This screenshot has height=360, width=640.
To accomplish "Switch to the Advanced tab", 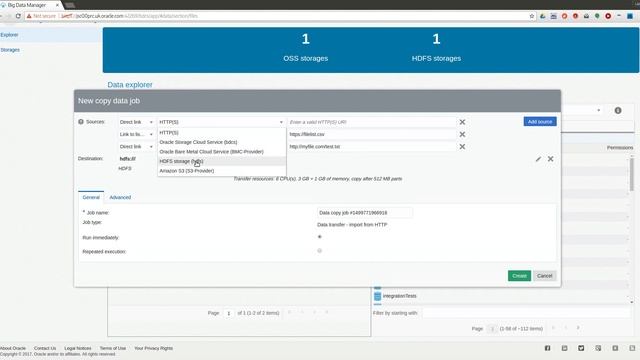I will click(x=120, y=197).
